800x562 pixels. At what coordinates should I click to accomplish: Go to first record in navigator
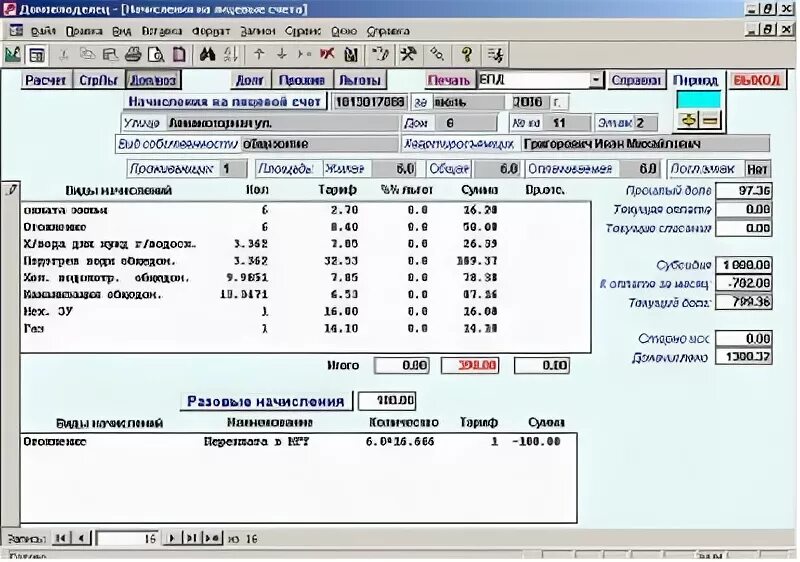(x=61, y=538)
